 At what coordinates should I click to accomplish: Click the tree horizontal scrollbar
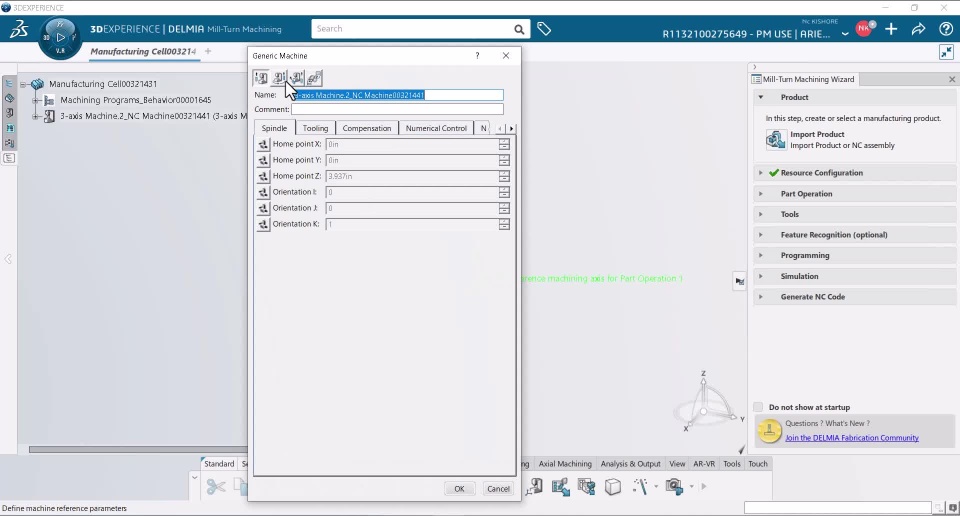coord(138,449)
